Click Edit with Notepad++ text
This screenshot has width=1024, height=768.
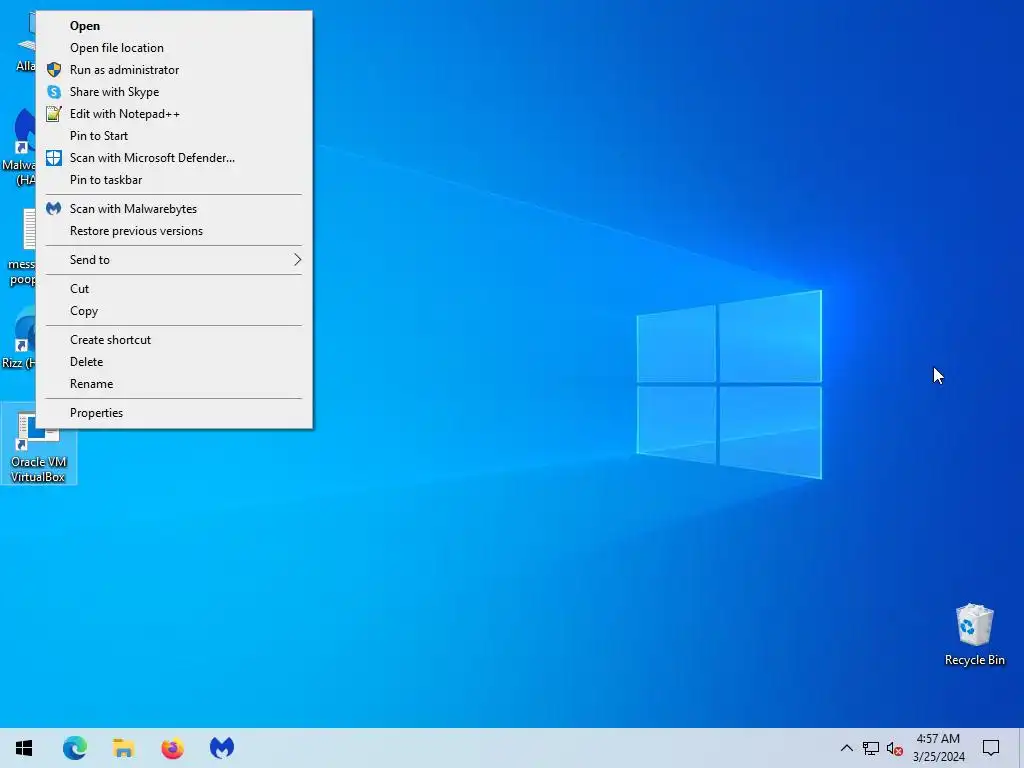click(x=125, y=114)
